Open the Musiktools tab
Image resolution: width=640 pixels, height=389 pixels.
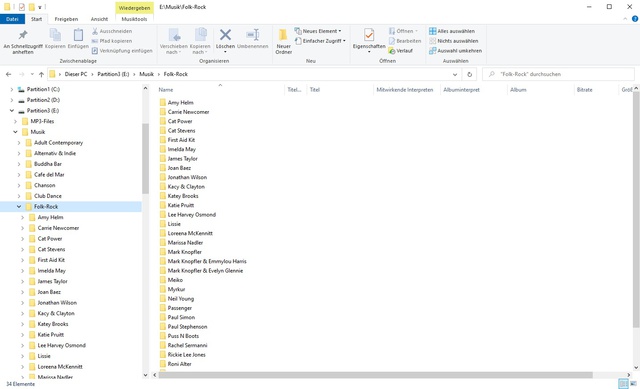pyautogui.click(x=134, y=19)
